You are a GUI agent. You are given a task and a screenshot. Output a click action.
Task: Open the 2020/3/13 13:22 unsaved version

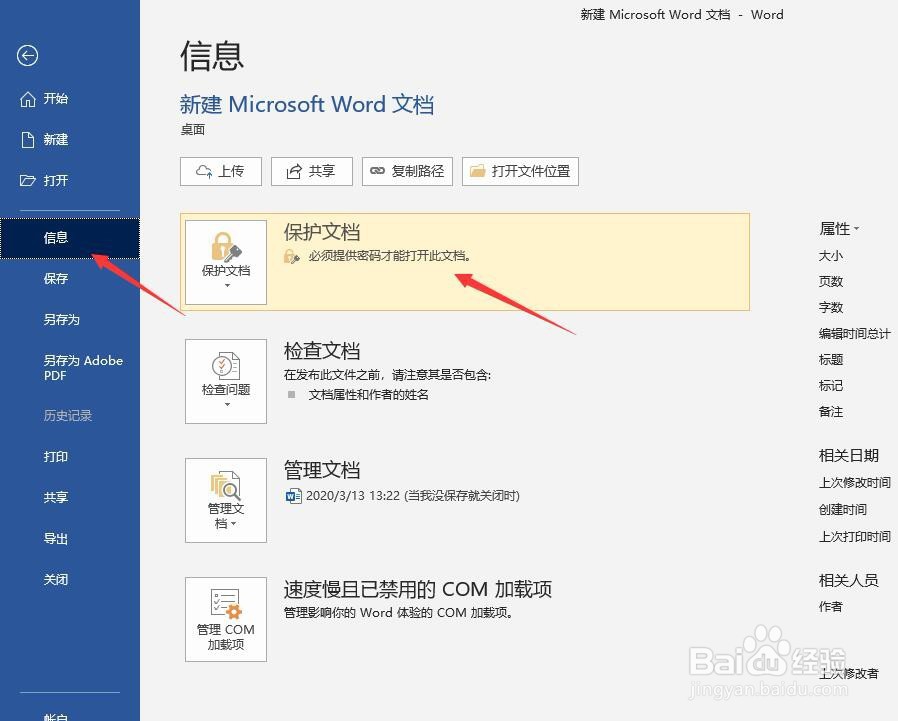pos(412,495)
